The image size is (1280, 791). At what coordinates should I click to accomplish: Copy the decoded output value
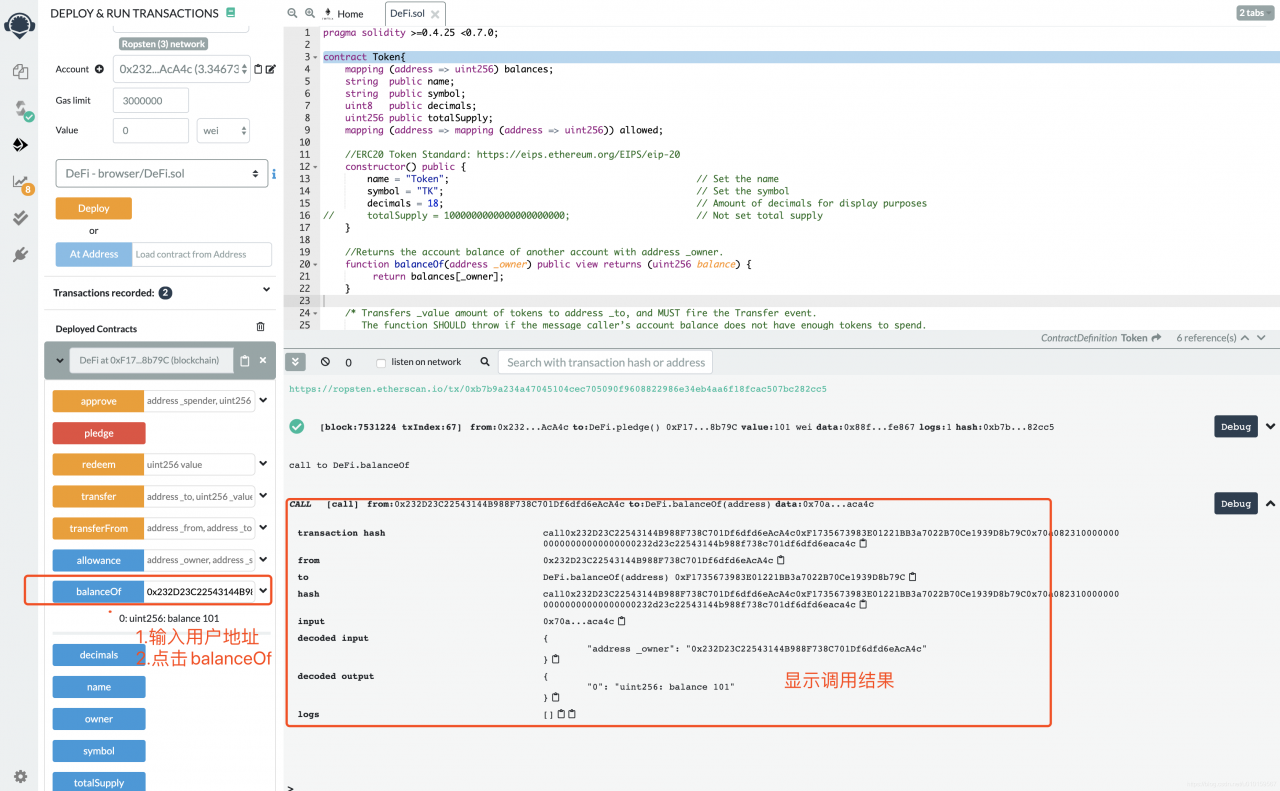pos(556,696)
